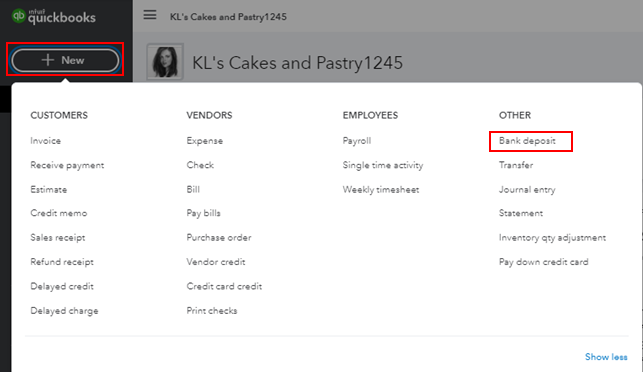Choose Receive payment from the Customers list
This screenshot has height=372, width=643.
(x=67, y=165)
